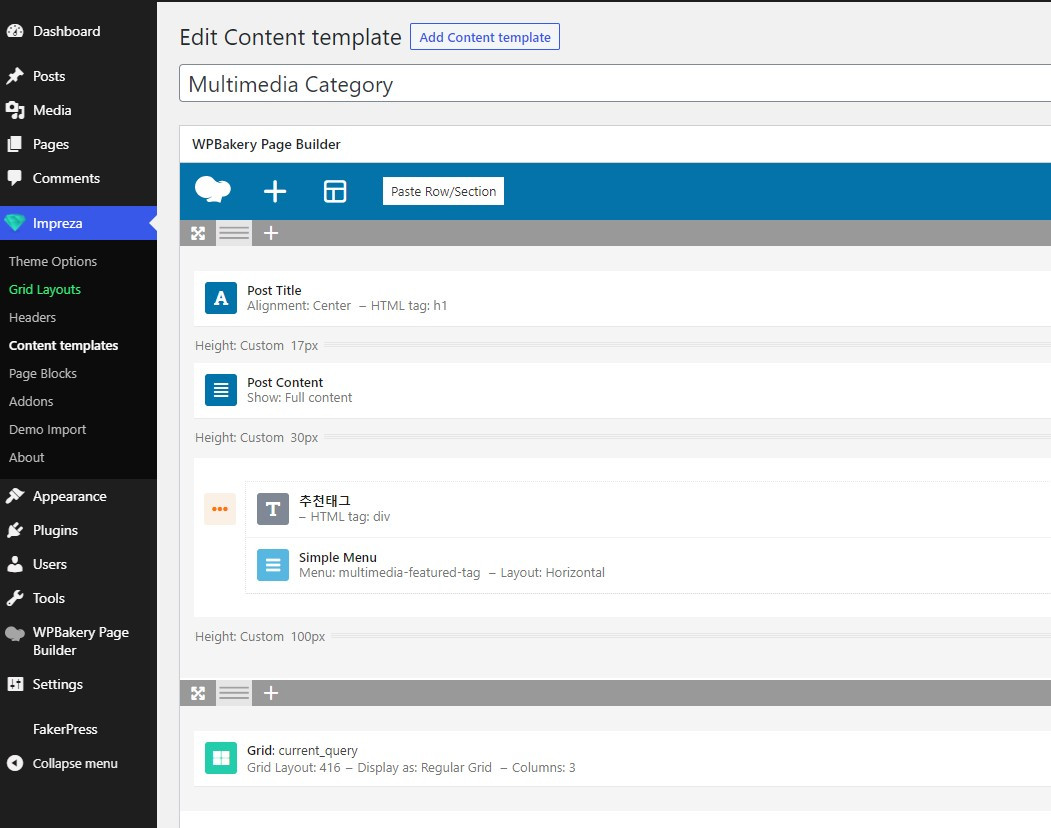Select the Post Title element

pos(622,298)
